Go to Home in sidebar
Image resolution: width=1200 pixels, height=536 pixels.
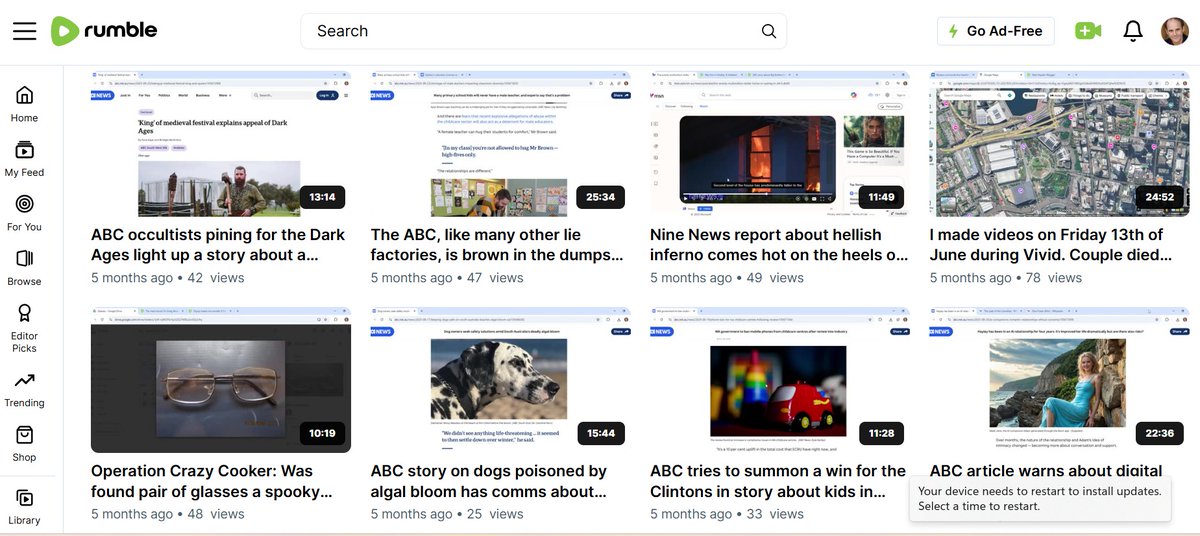[24, 104]
